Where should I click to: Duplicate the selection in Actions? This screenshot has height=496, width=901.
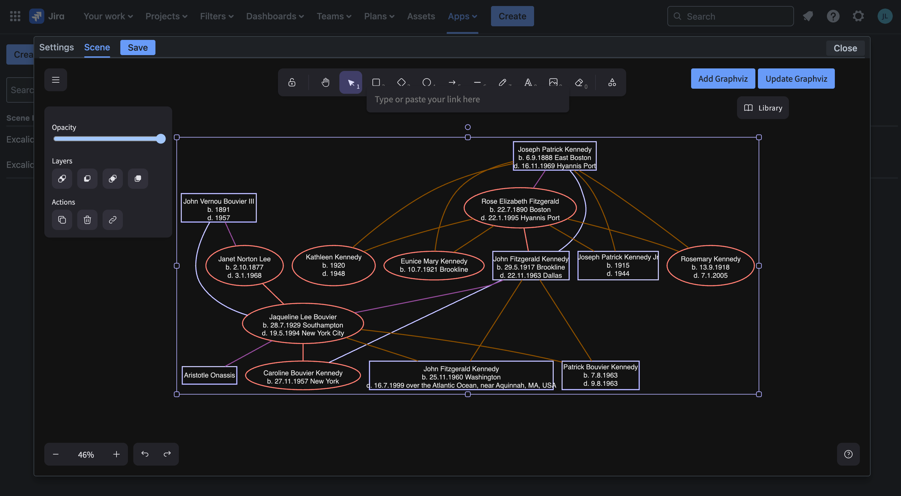[62, 220]
